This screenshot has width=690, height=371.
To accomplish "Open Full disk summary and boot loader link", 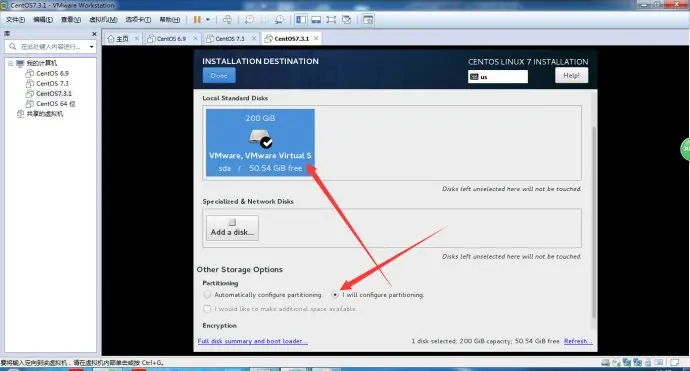I will pos(253,341).
